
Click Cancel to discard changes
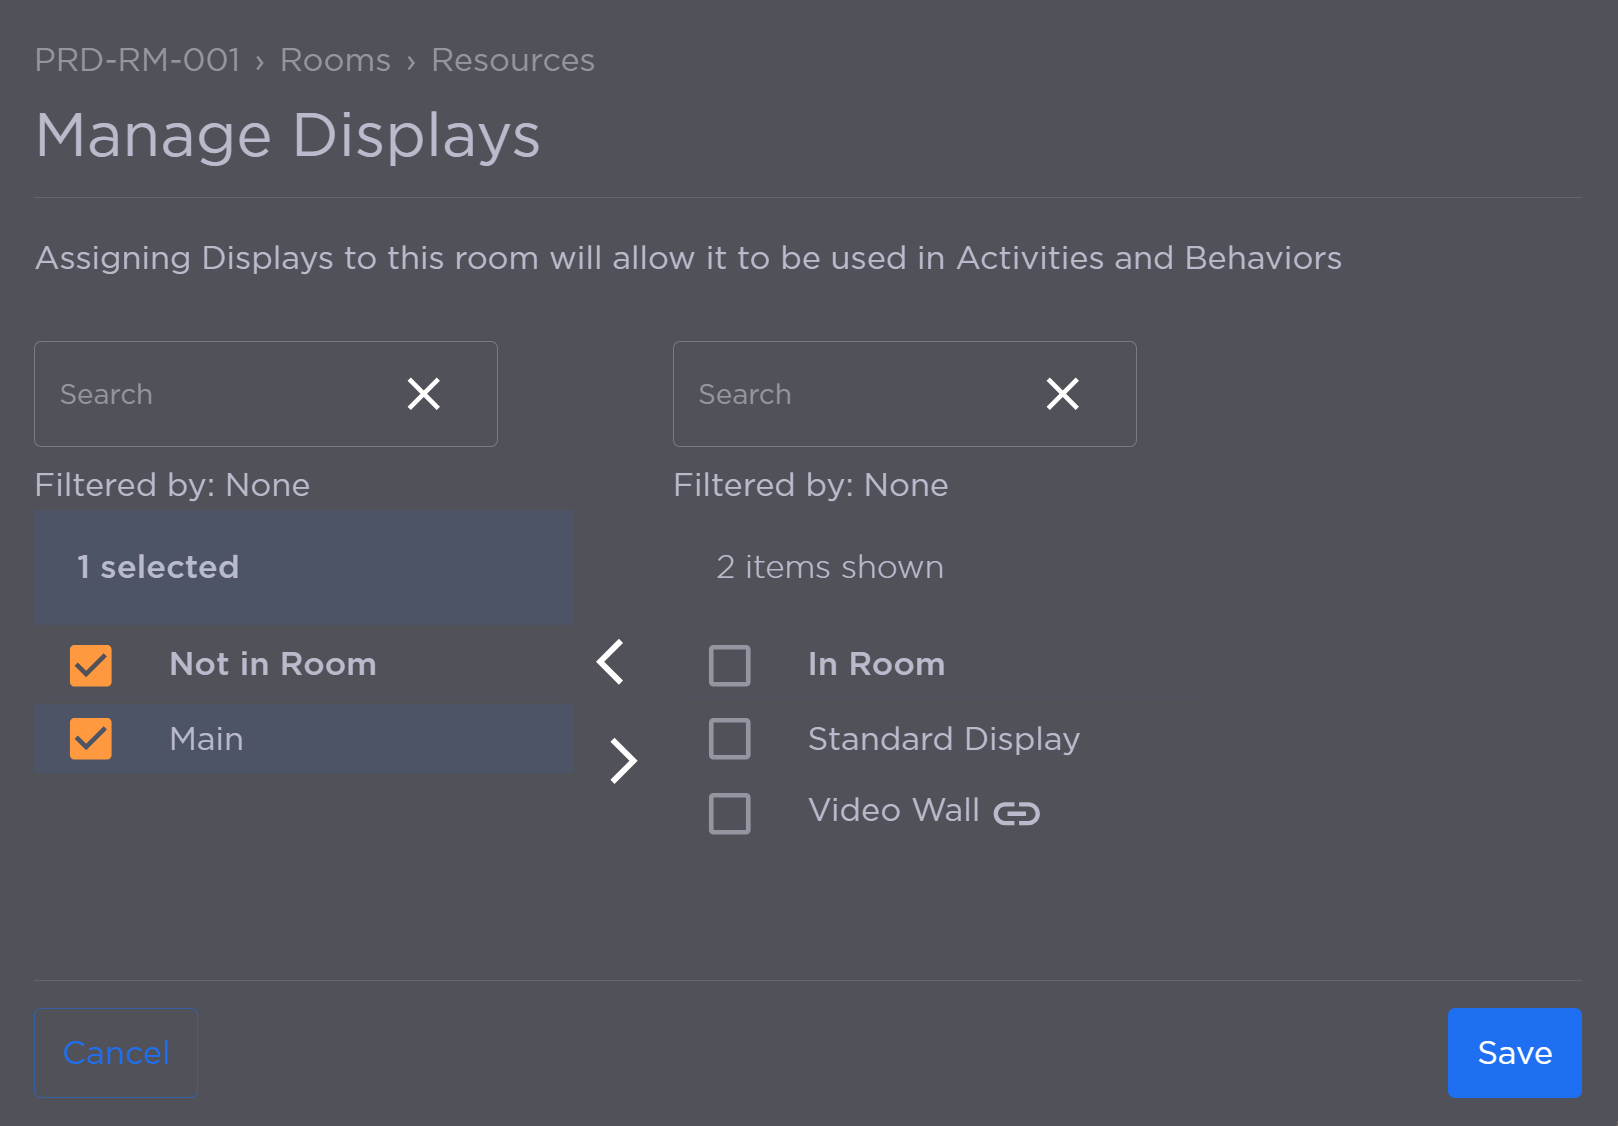pos(115,1052)
